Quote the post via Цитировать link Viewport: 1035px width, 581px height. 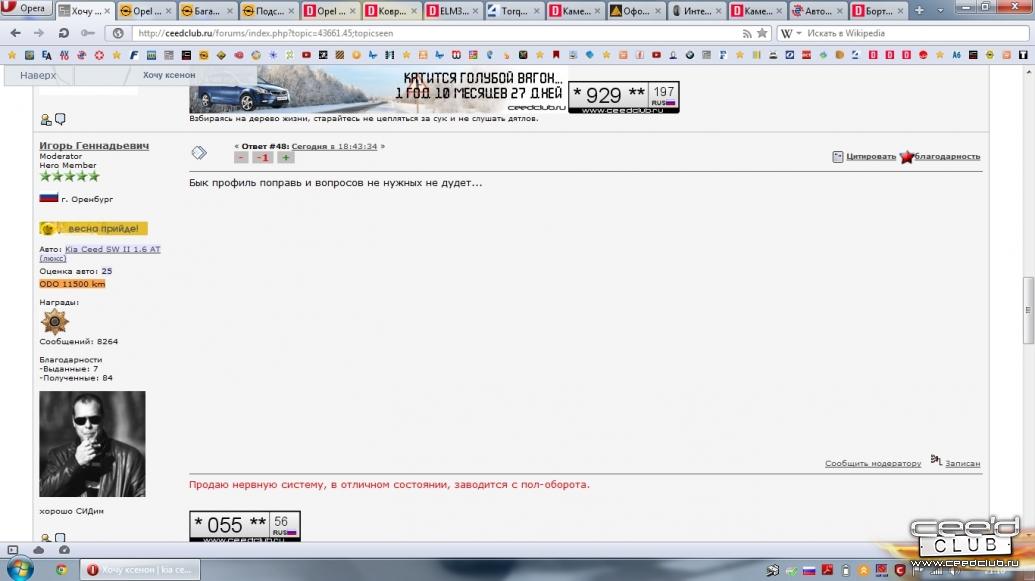(871, 156)
